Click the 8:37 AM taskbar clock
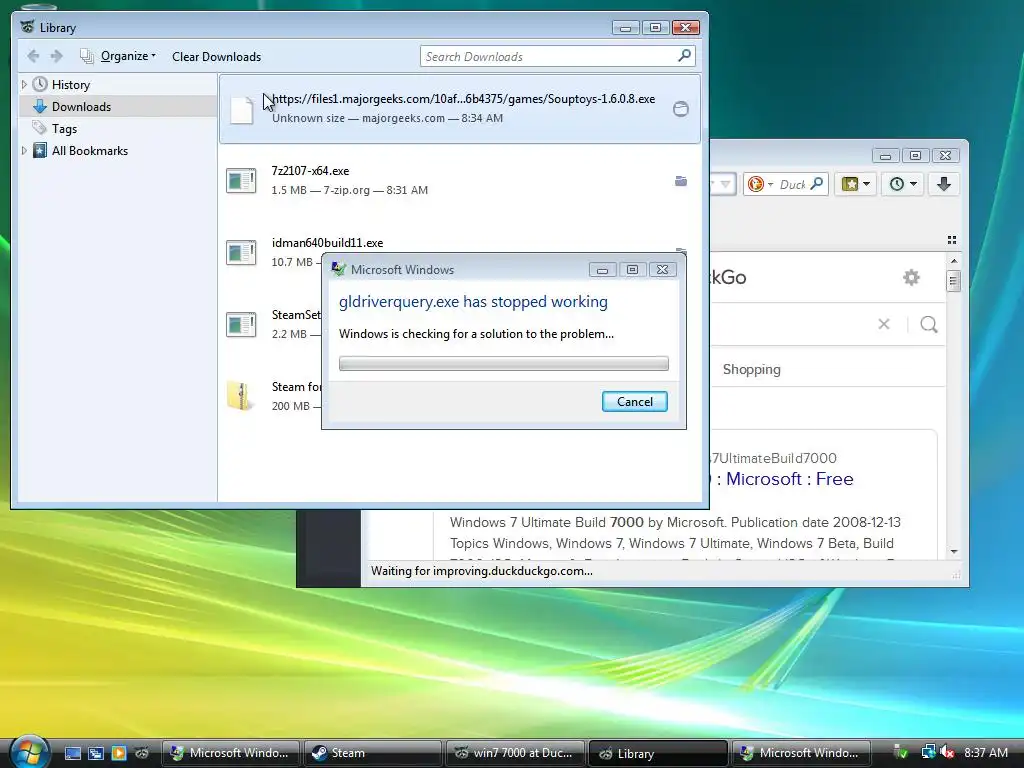 (x=985, y=753)
